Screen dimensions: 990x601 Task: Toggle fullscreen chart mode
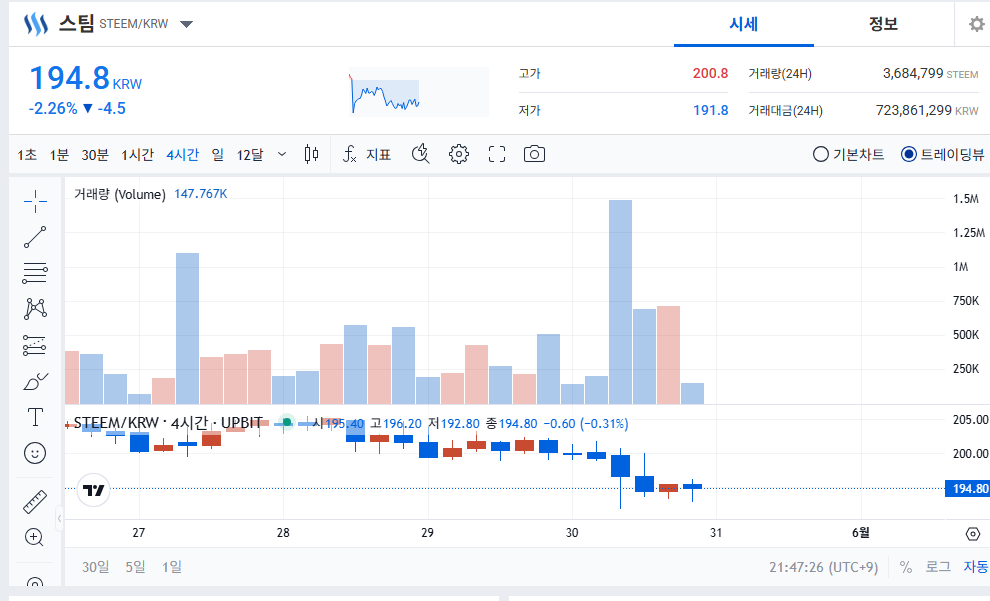pos(497,154)
